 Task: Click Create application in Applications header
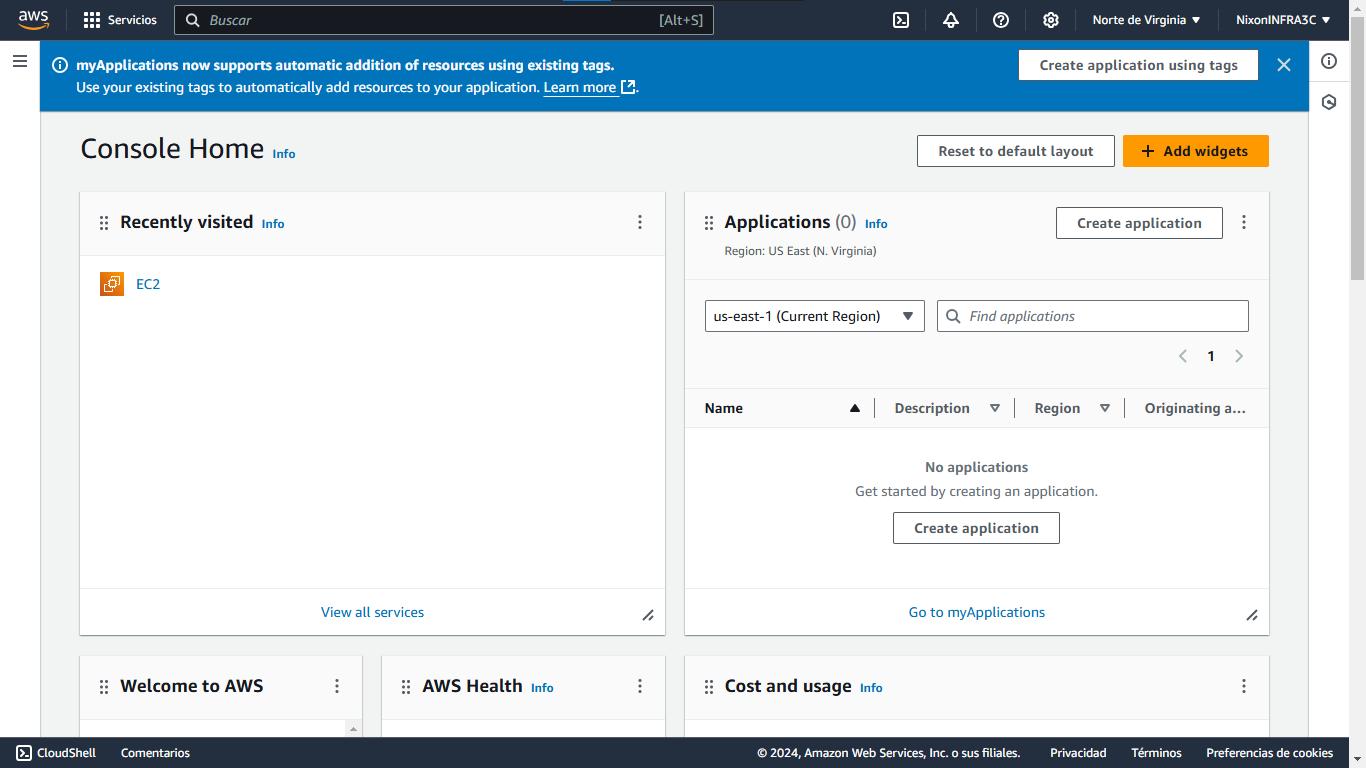[x=1139, y=223]
